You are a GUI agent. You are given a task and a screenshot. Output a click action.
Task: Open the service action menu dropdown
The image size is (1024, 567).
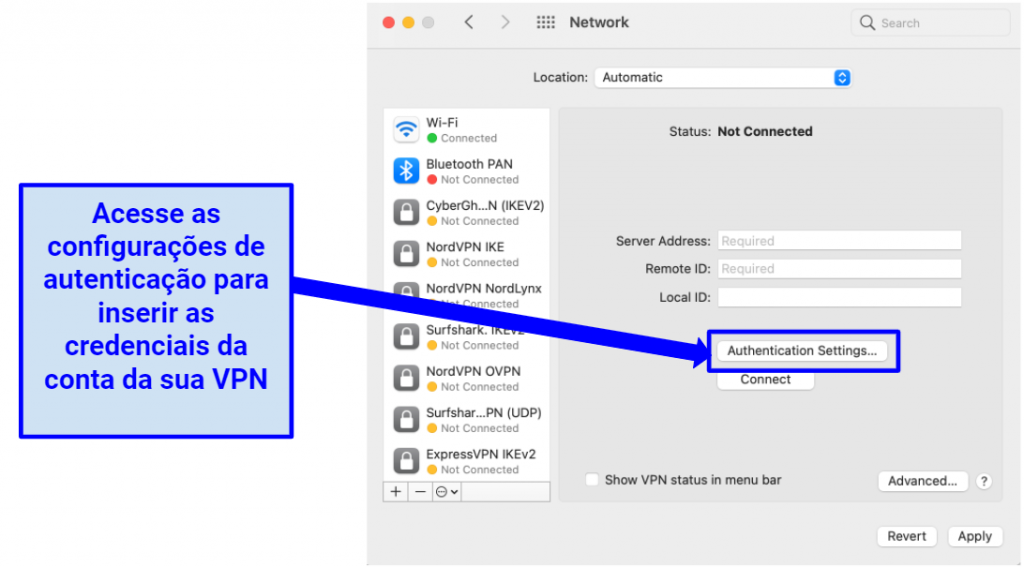[x=447, y=492]
